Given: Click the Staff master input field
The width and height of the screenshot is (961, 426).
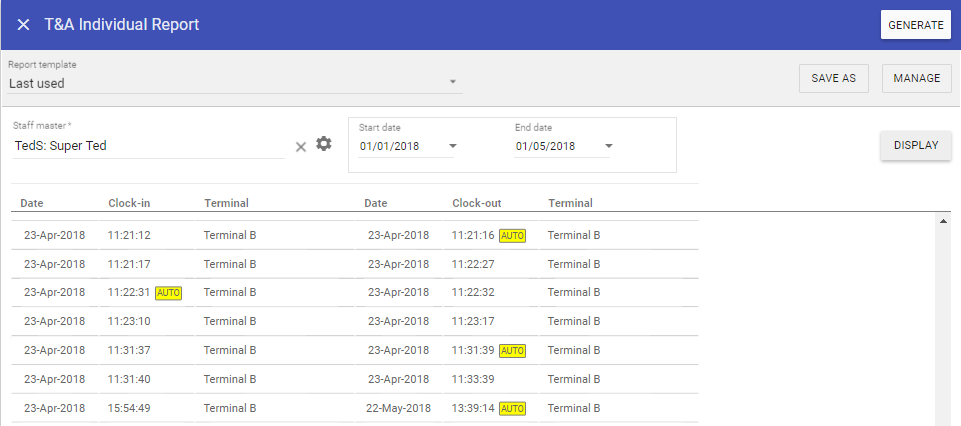Looking at the screenshot, I should click(x=148, y=146).
